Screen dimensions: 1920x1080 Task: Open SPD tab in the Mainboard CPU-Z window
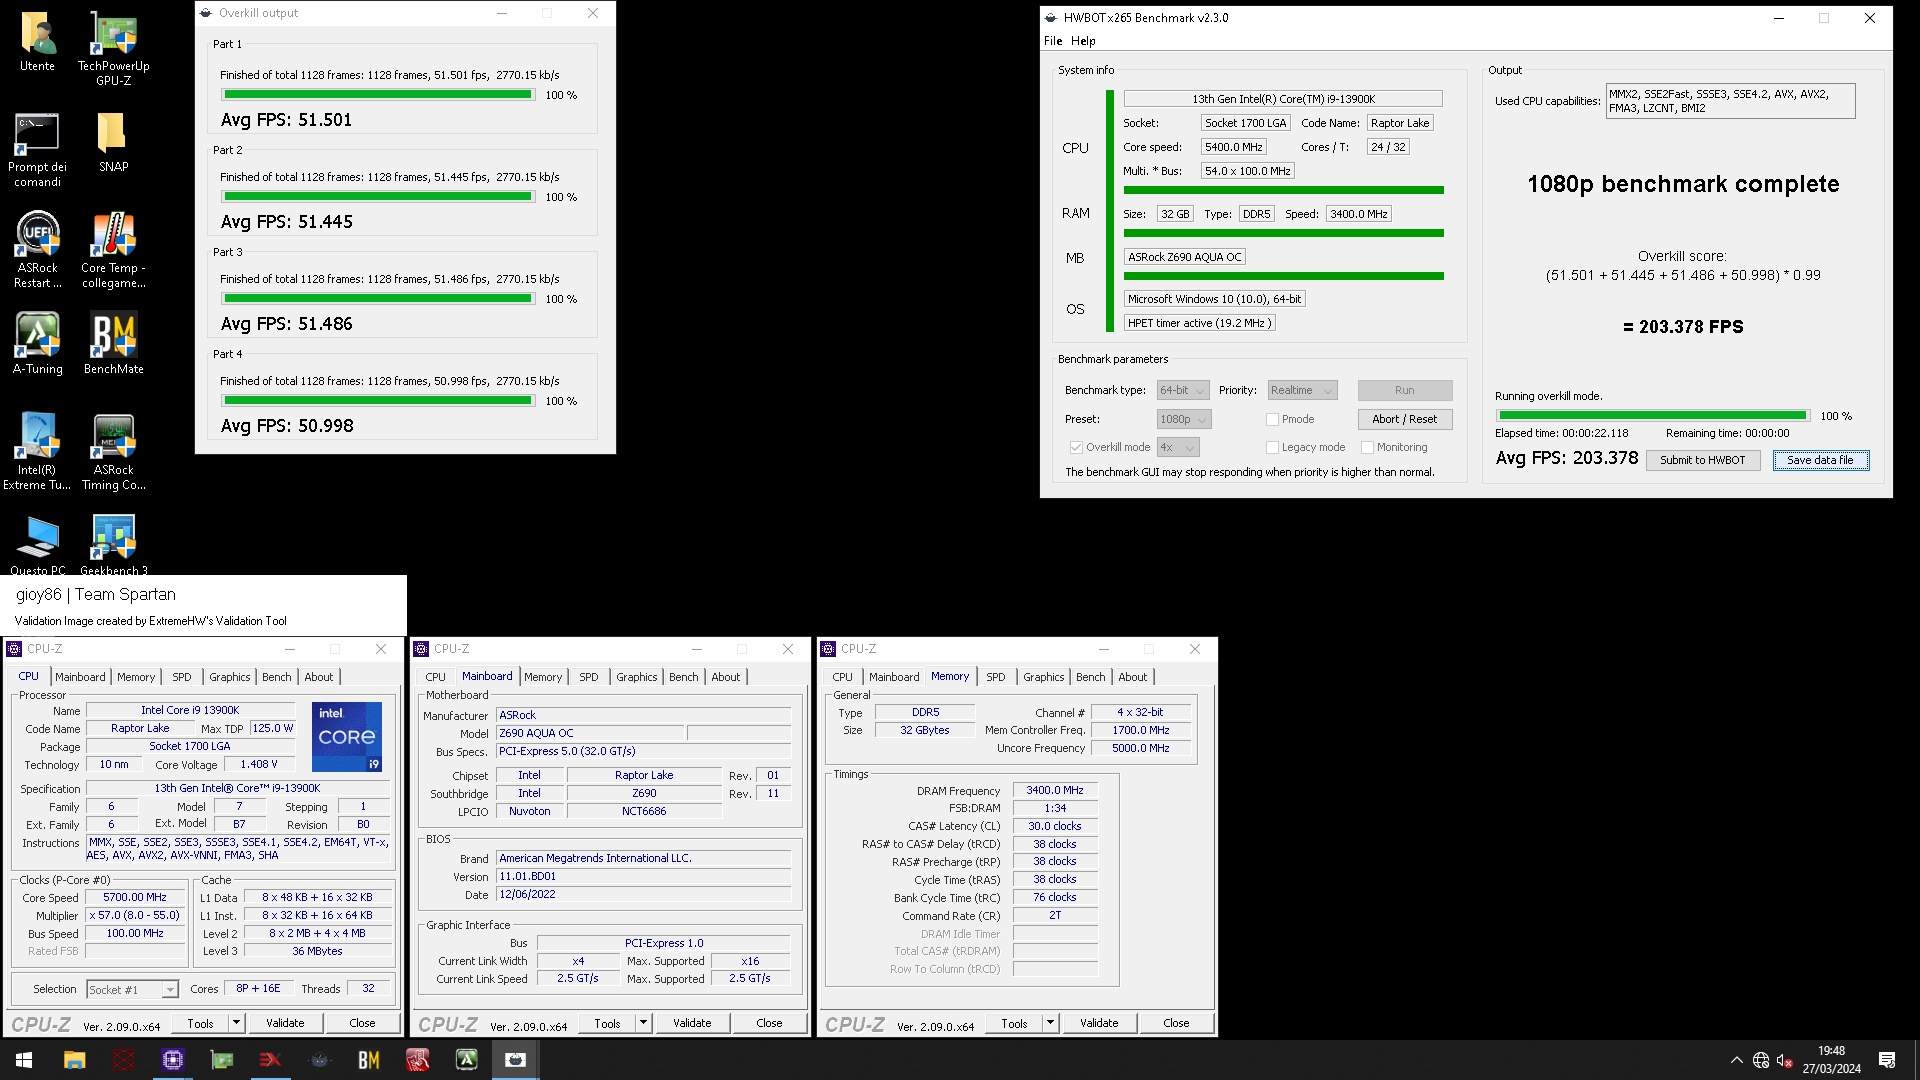click(589, 677)
